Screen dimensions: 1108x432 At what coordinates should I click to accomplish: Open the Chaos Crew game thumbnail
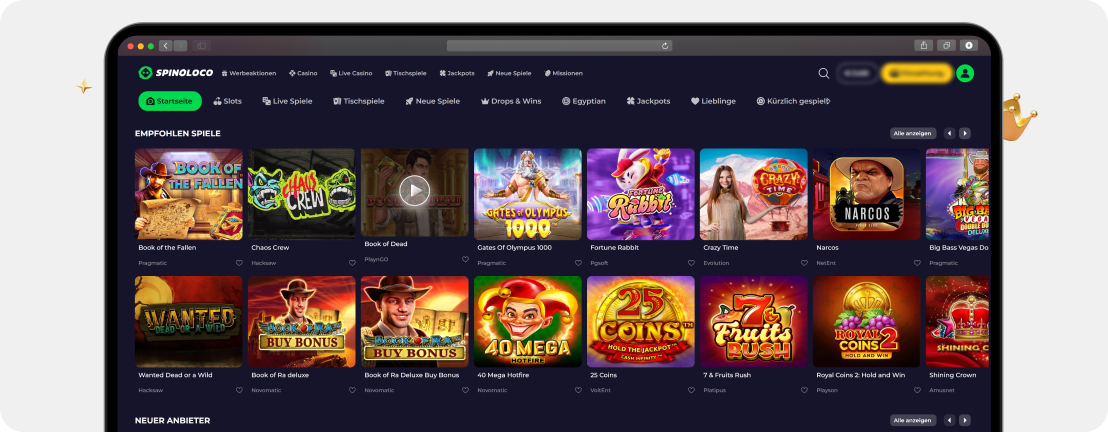[x=302, y=194]
